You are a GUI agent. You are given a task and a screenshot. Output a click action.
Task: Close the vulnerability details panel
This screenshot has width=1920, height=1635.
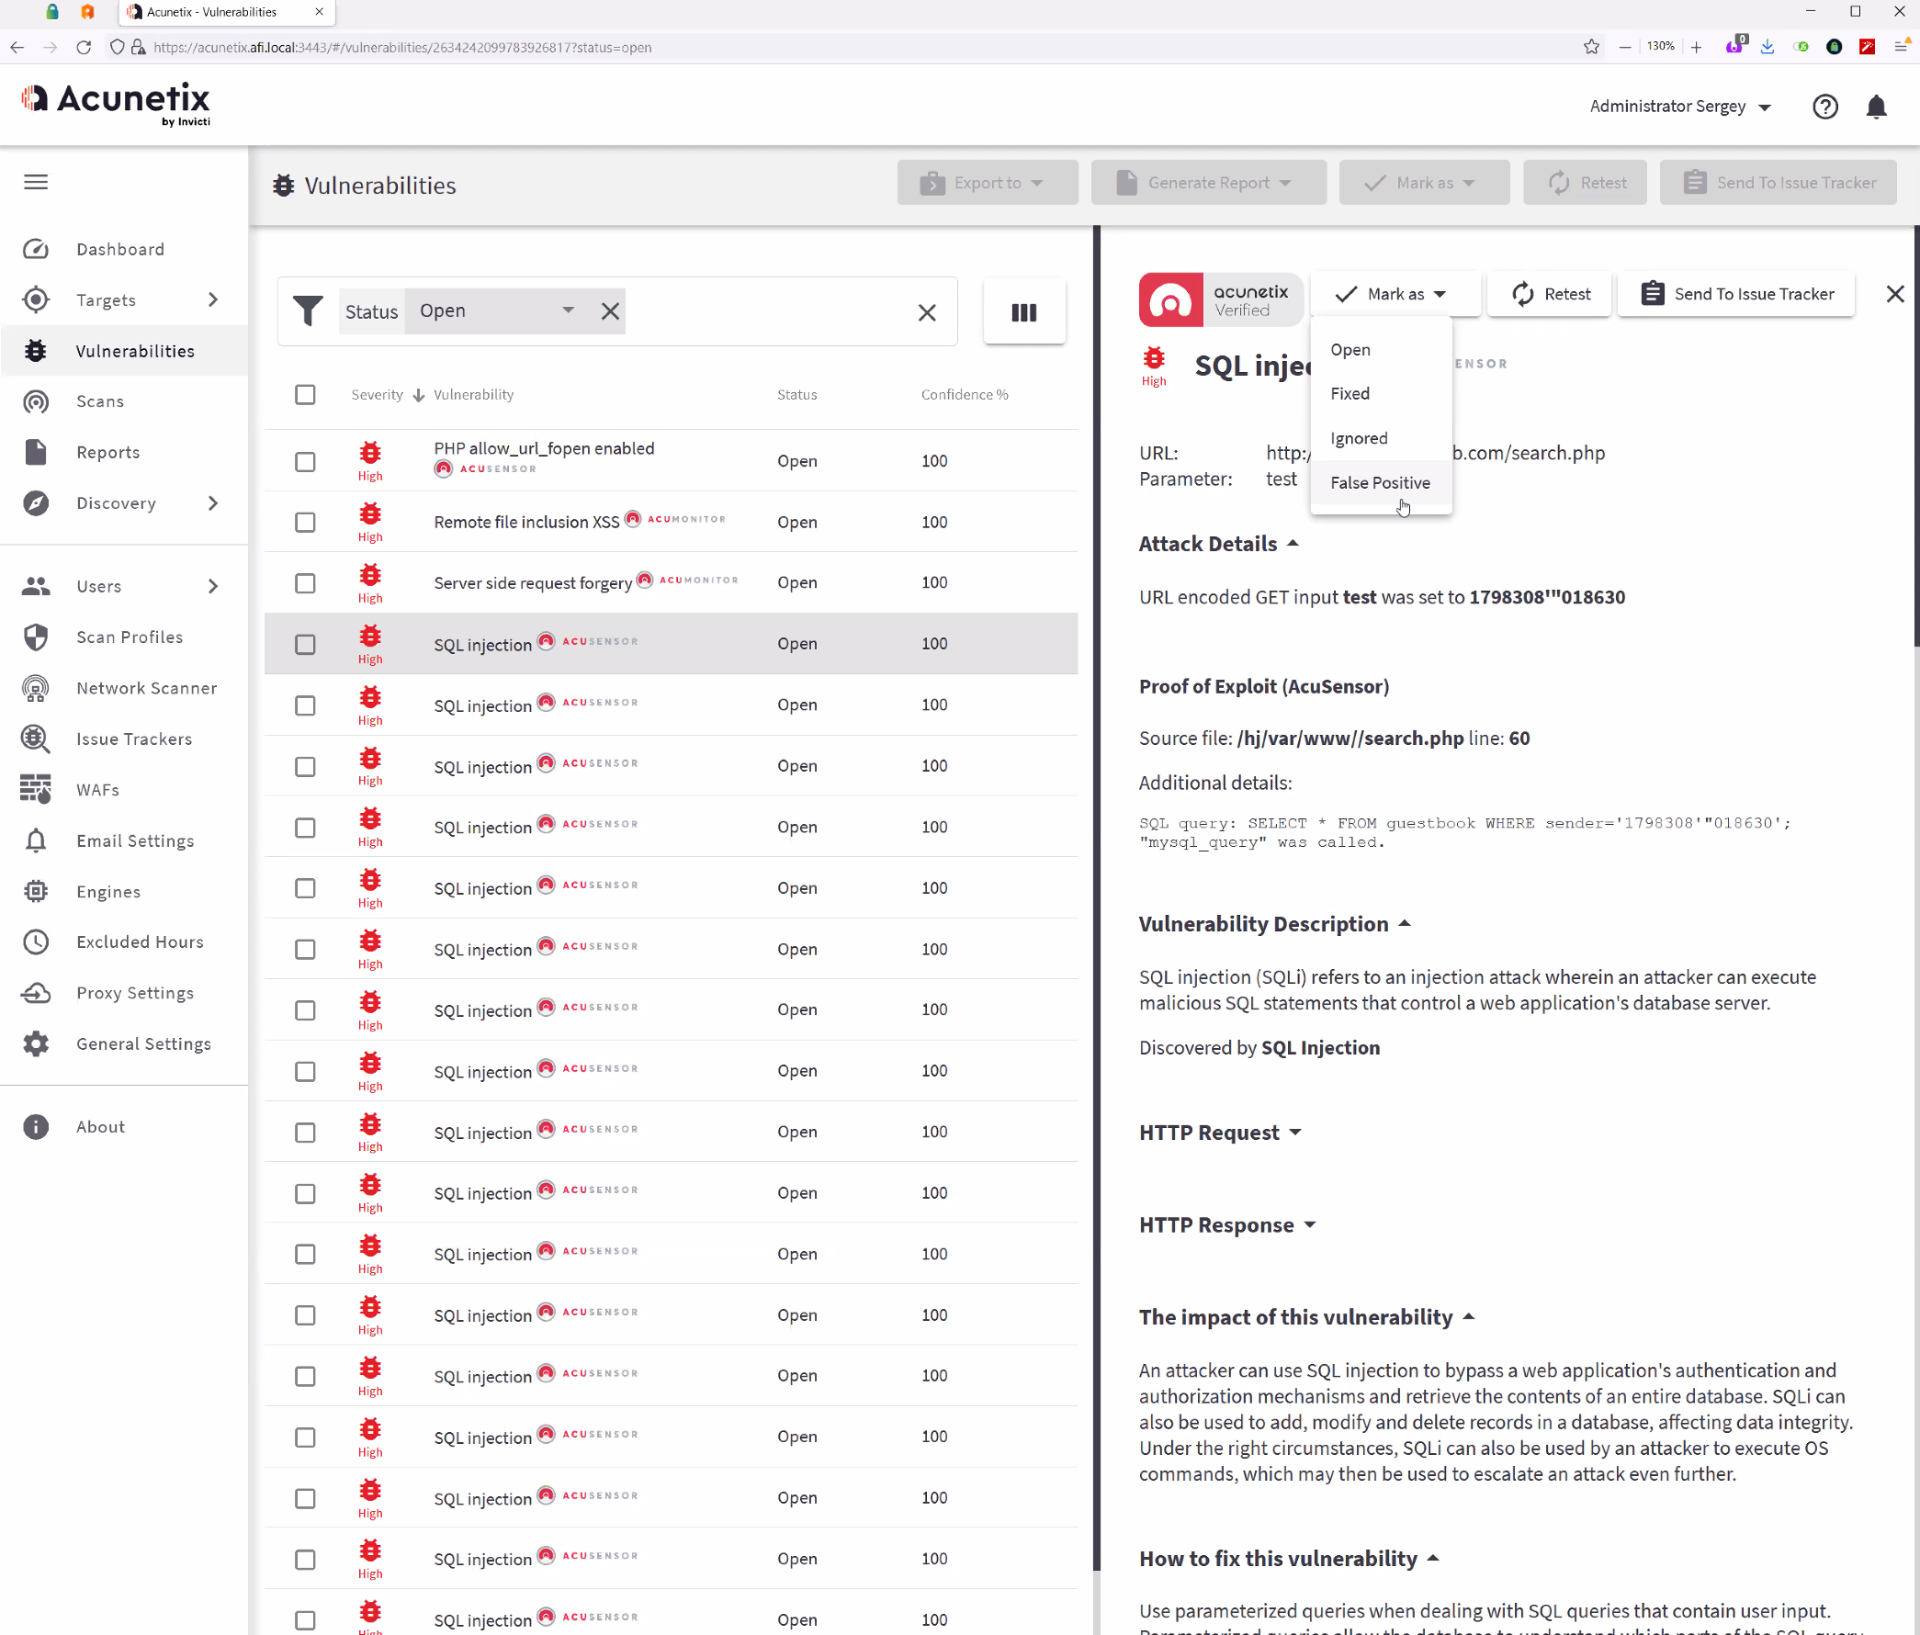pyautogui.click(x=1894, y=294)
